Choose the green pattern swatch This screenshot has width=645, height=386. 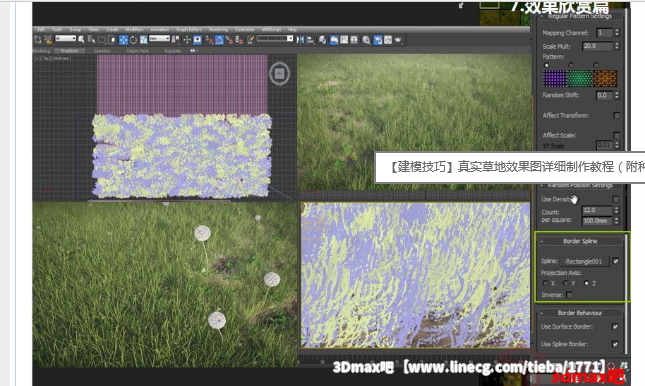coord(580,78)
